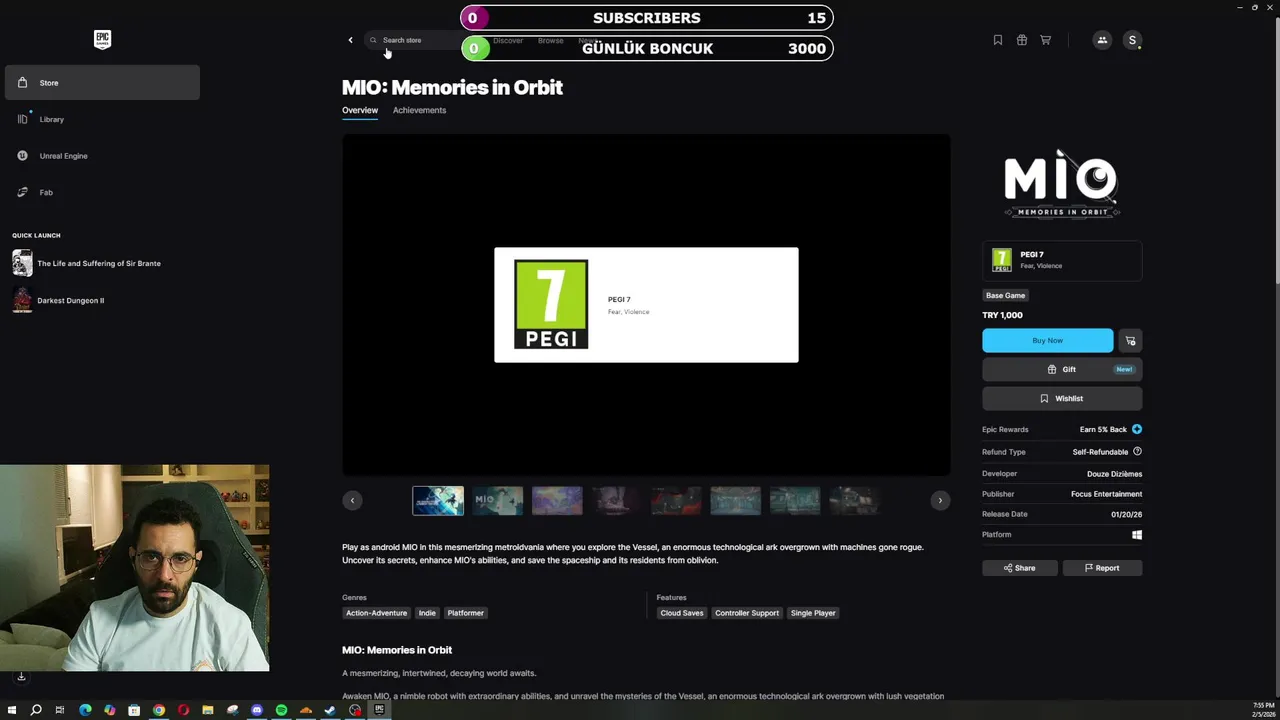Image resolution: width=1280 pixels, height=720 pixels.
Task: Open the friends icon in header
Action: (1102, 40)
